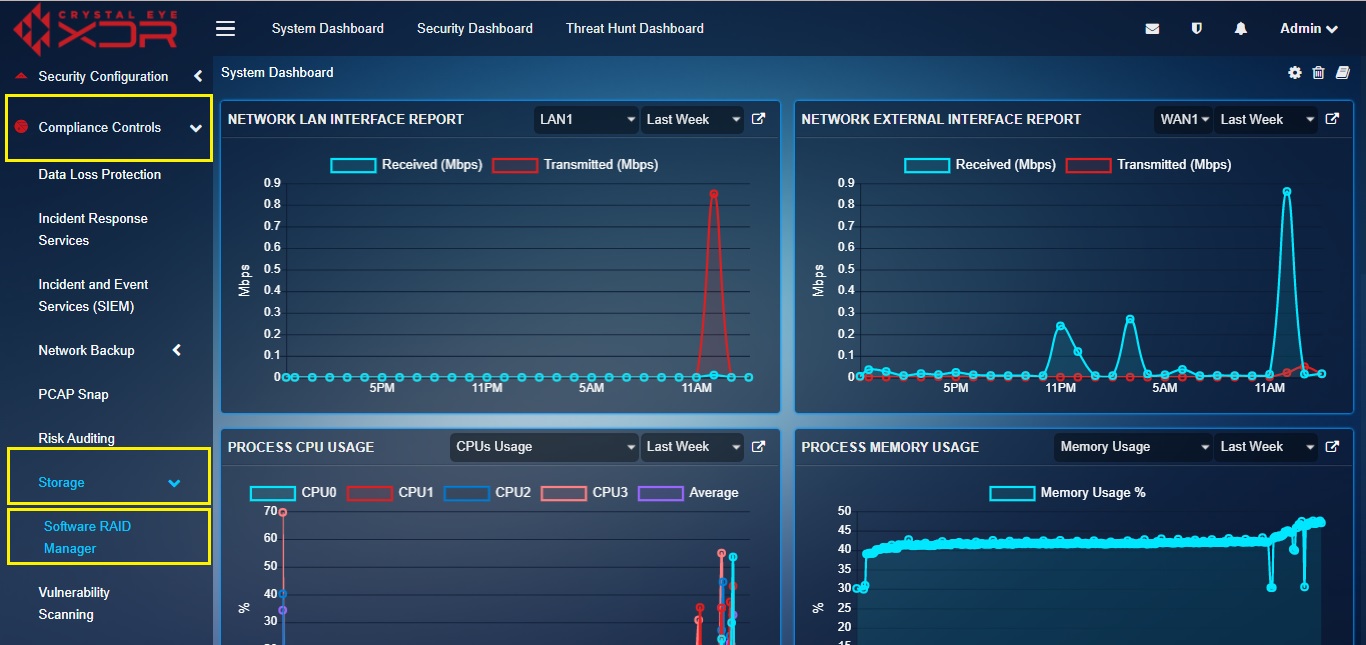The height and width of the screenshot is (645, 1366).
Task: Click the Compliance Controls red circle icon
Action: [21, 127]
